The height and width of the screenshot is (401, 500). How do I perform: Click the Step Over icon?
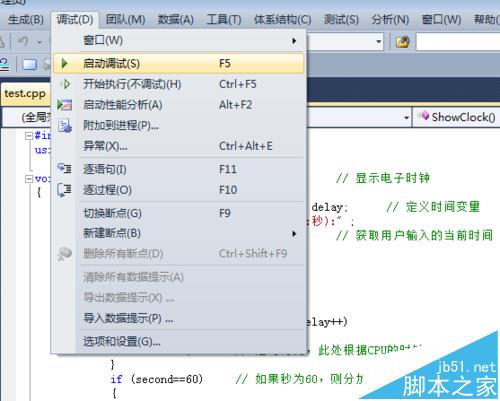pyautogui.click(x=64, y=190)
